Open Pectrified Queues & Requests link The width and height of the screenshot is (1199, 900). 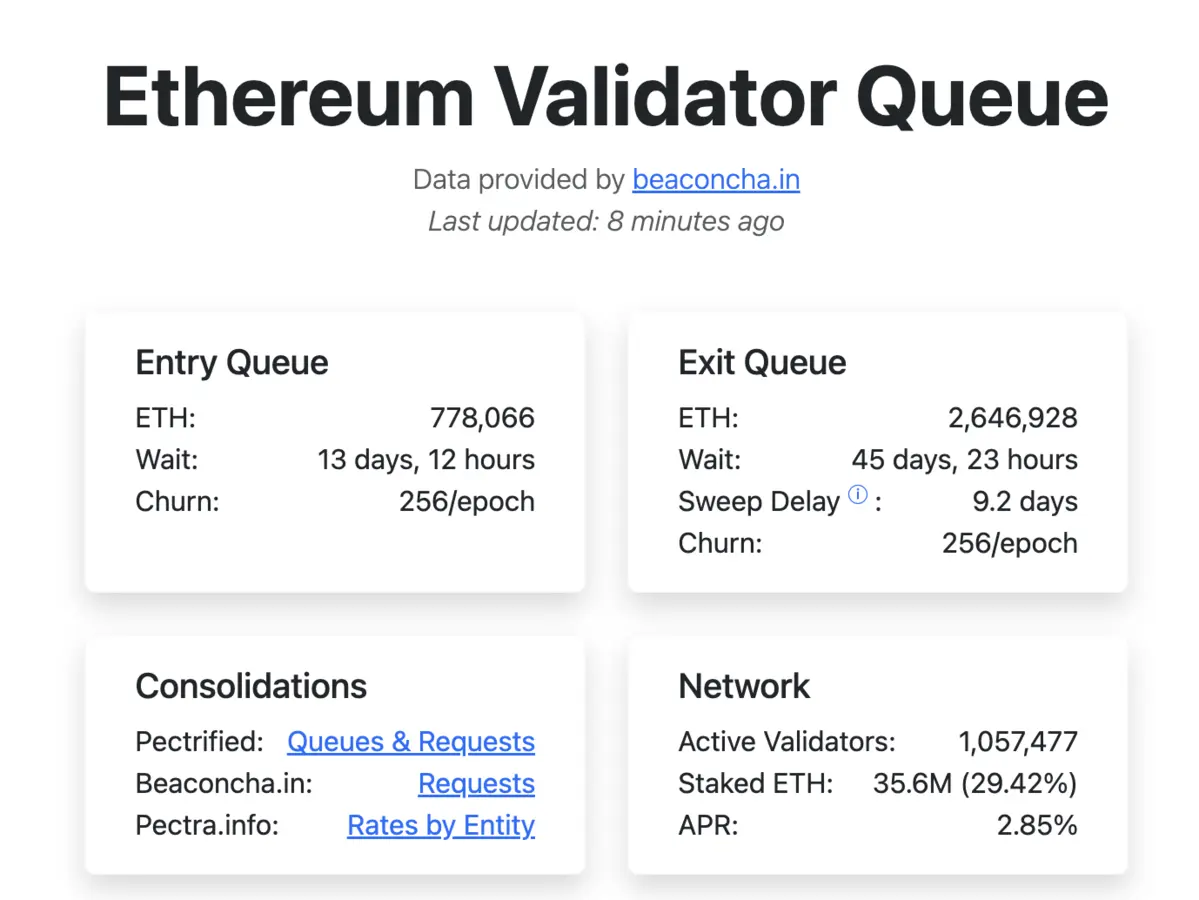tap(410, 742)
